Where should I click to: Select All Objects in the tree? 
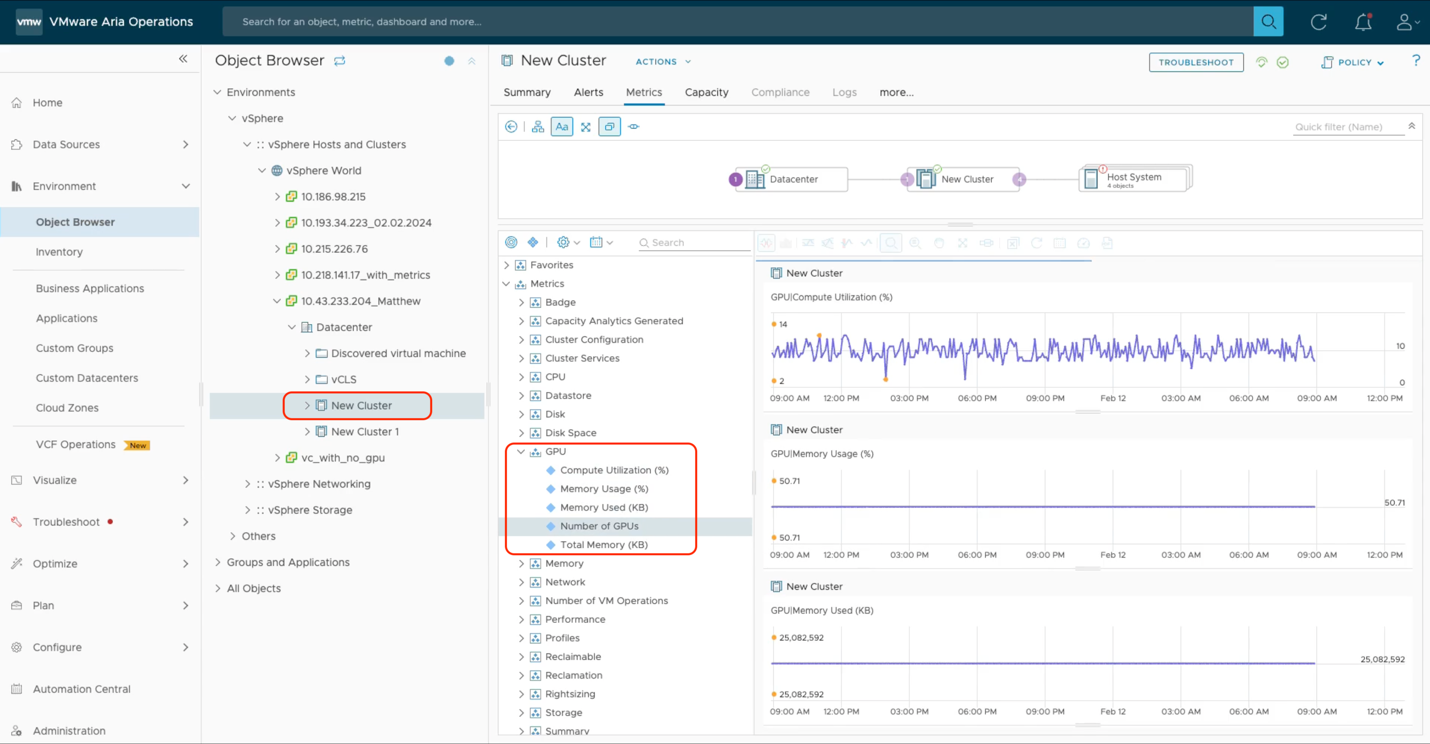point(253,588)
